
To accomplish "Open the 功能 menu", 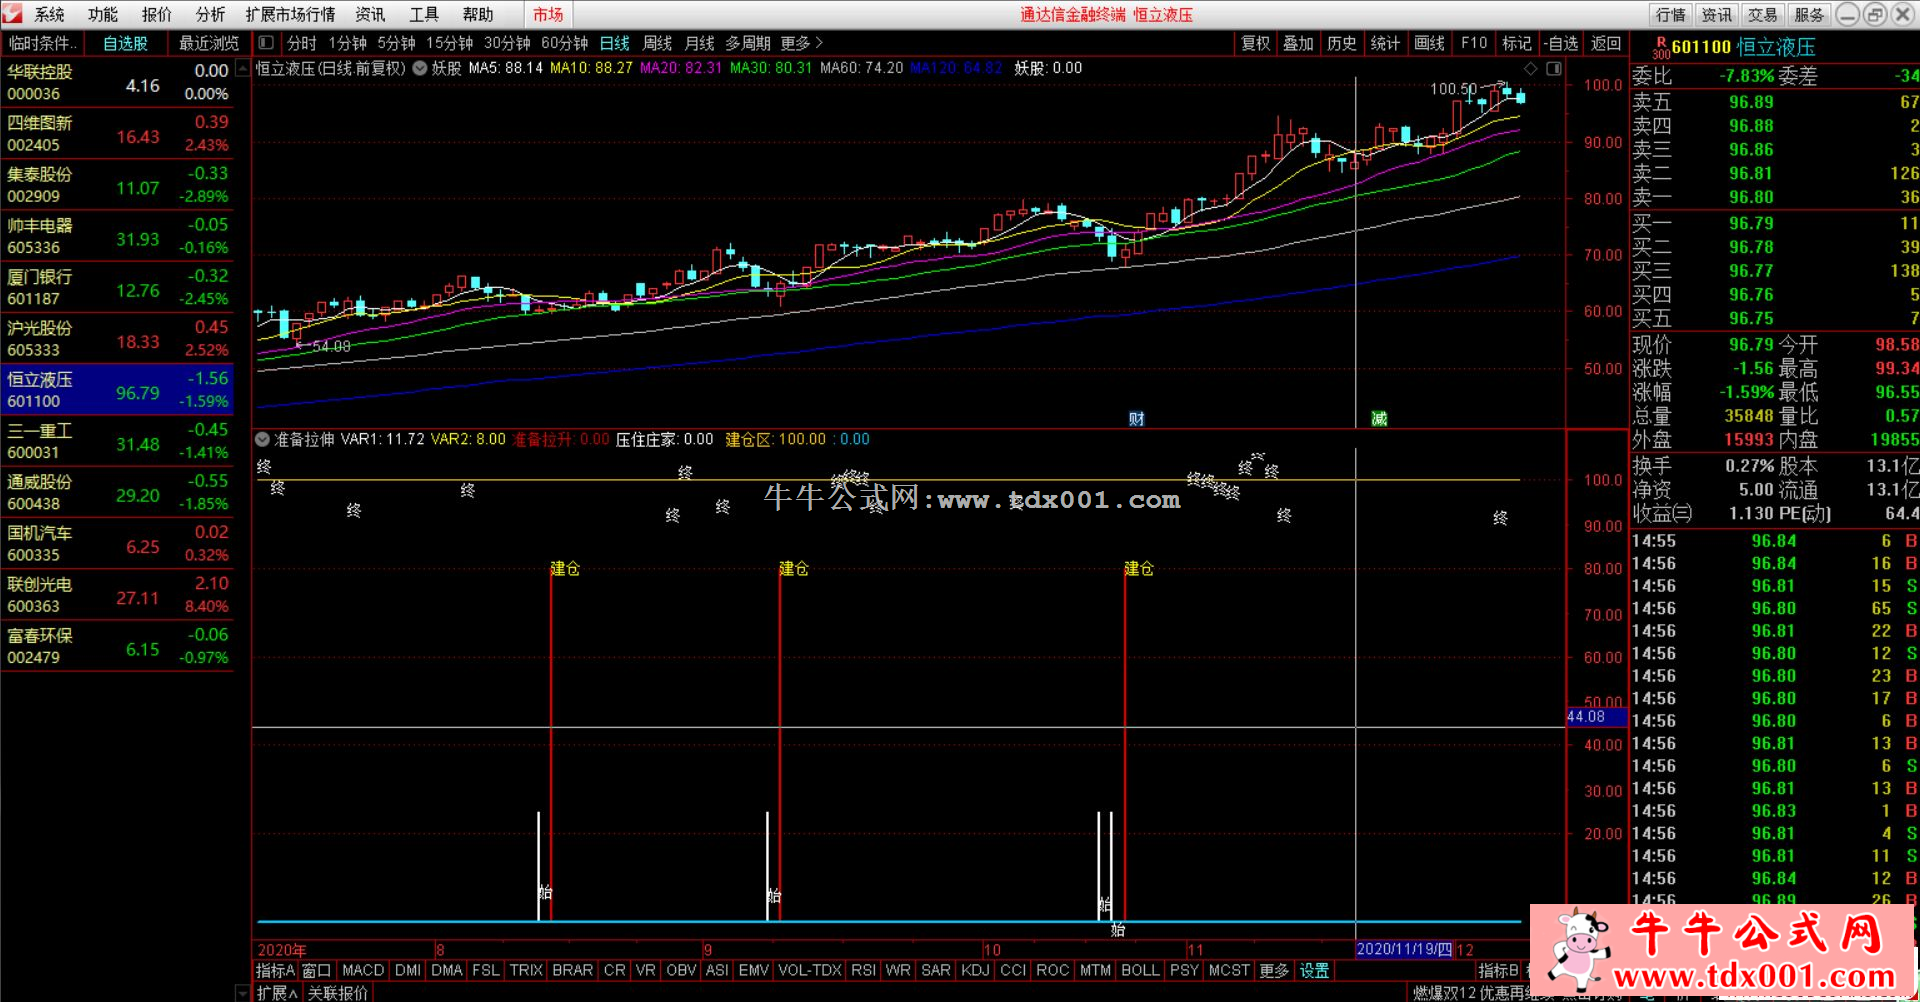I will (x=102, y=14).
